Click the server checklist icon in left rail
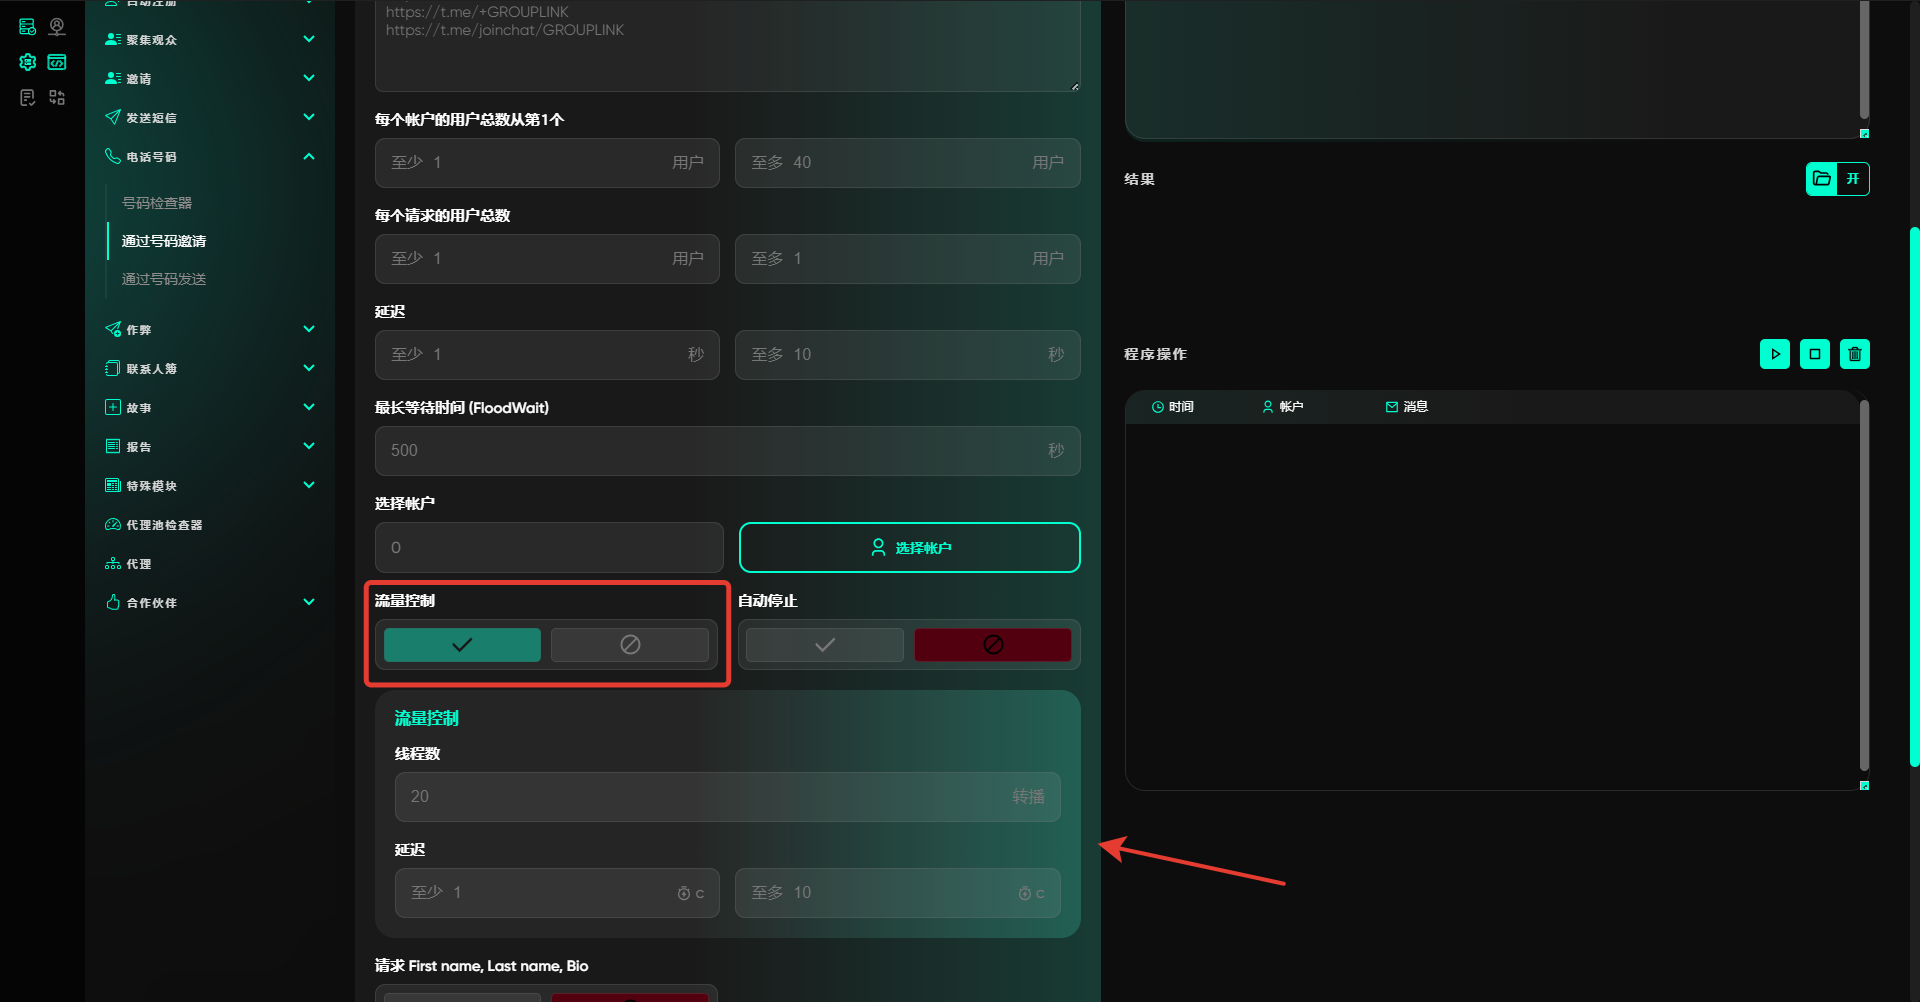Viewport: 1920px width, 1002px height. (x=27, y=27)
